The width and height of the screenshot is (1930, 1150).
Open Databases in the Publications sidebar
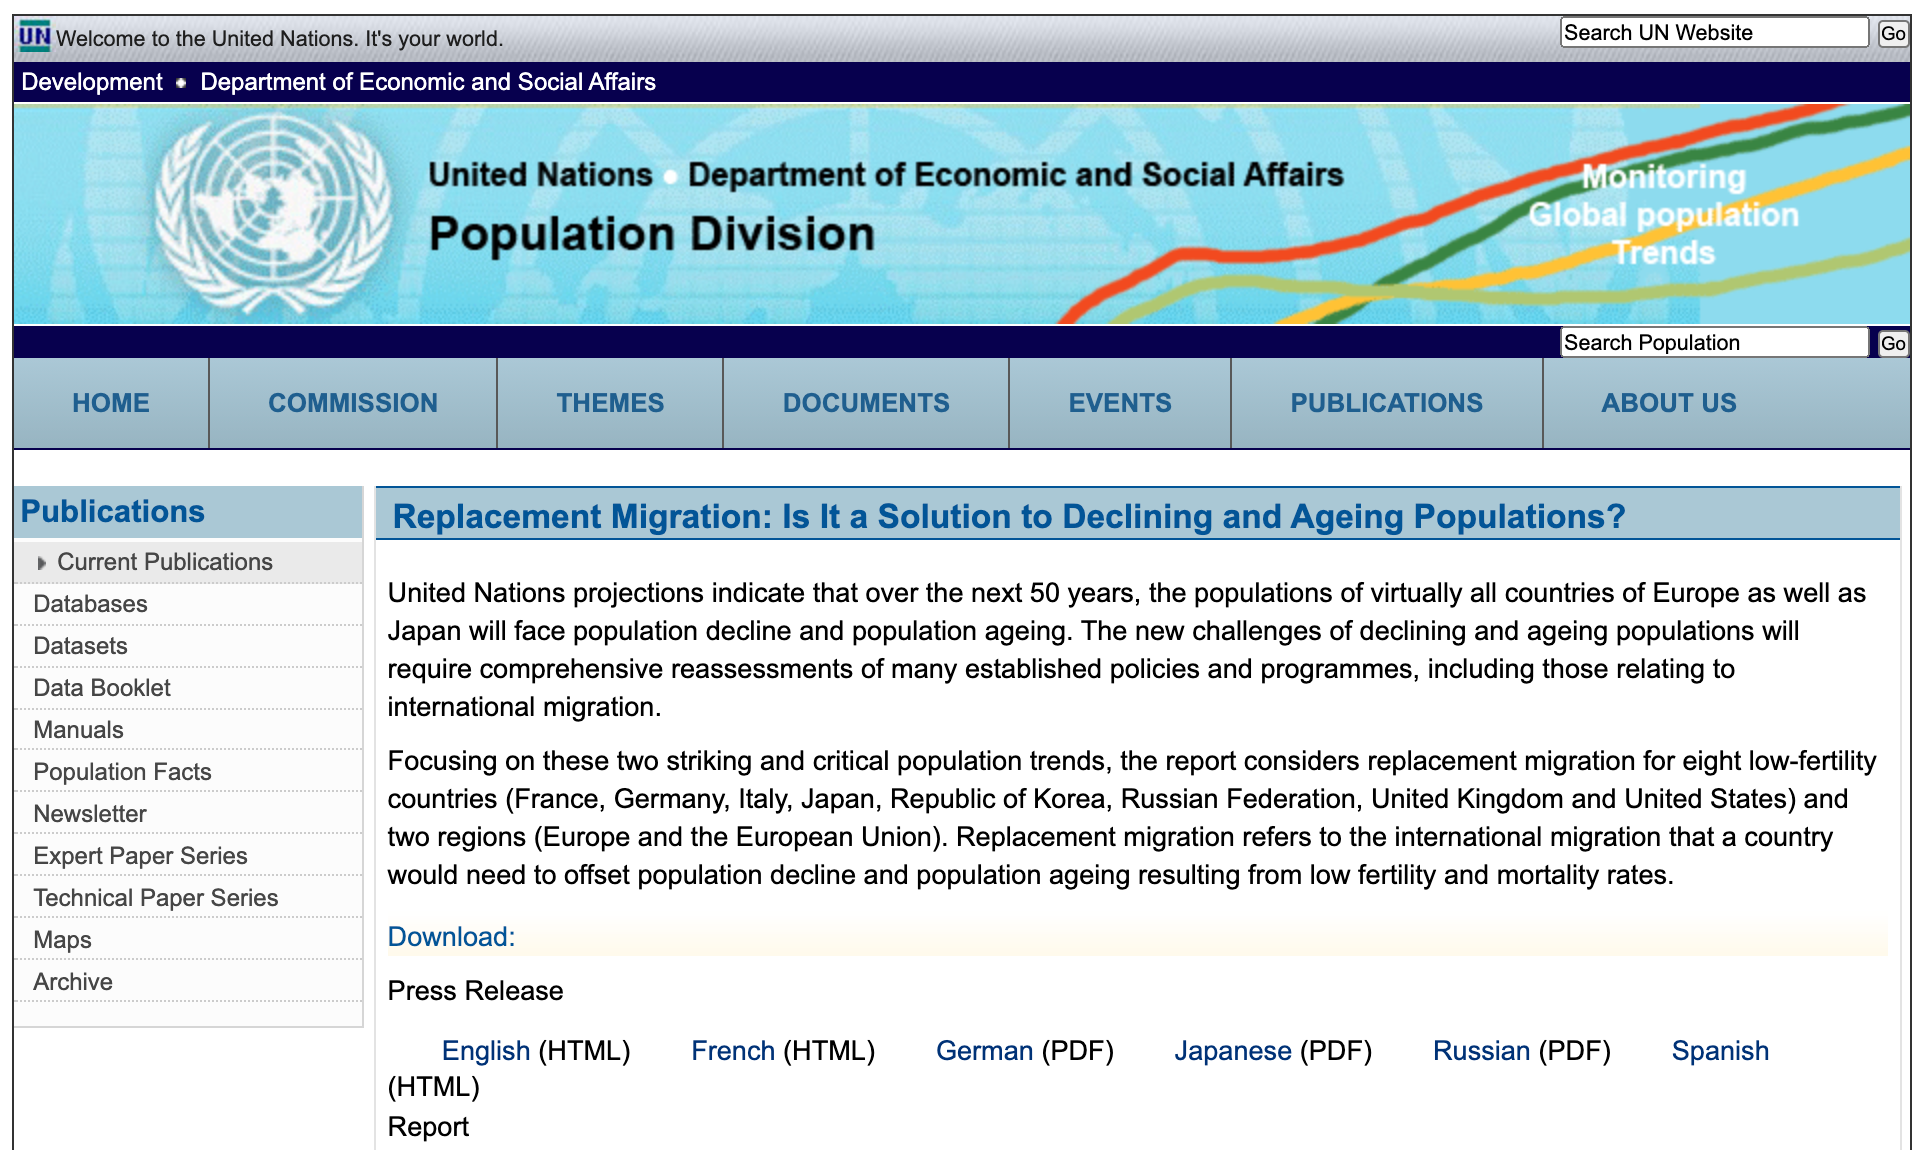click(x=90, y=604)
